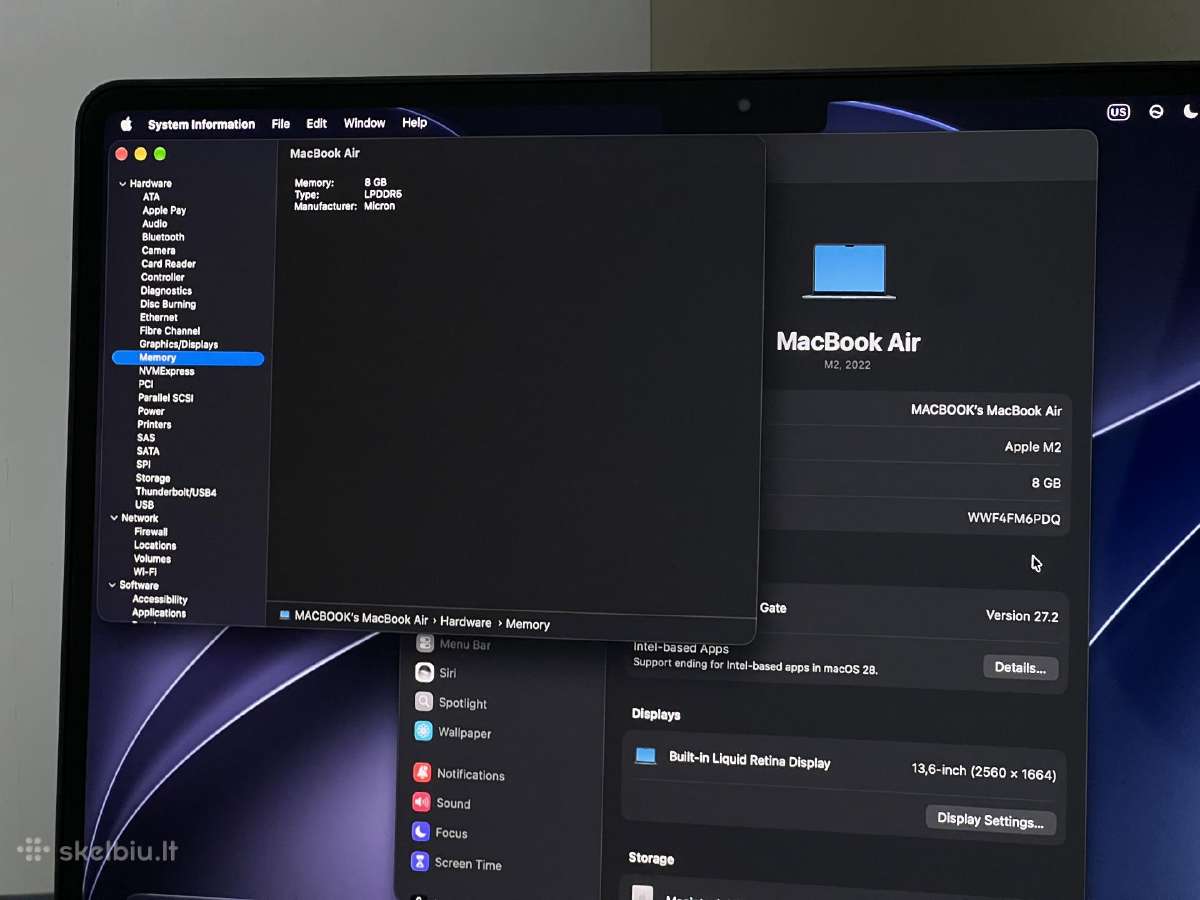The height and width of the screenshot is (900, 1200).
Task: Select Locations under Network
Action: pos(155,545)
